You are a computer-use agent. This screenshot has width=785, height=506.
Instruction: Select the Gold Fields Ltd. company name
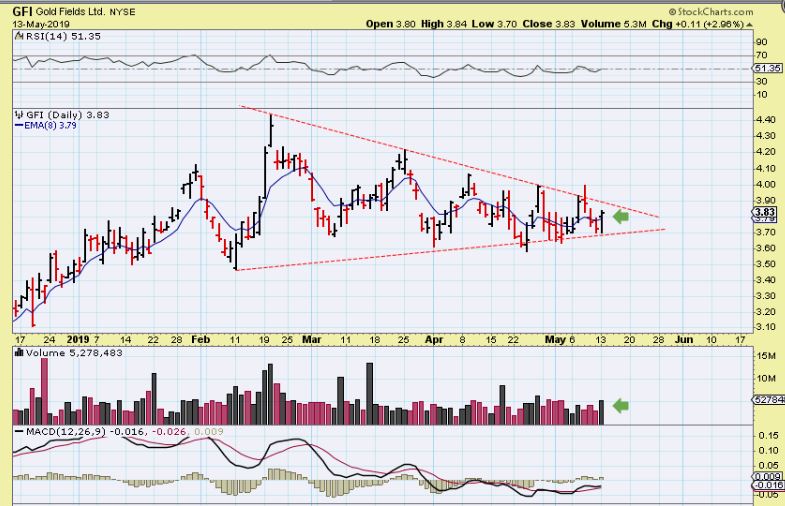click(71, 12)
